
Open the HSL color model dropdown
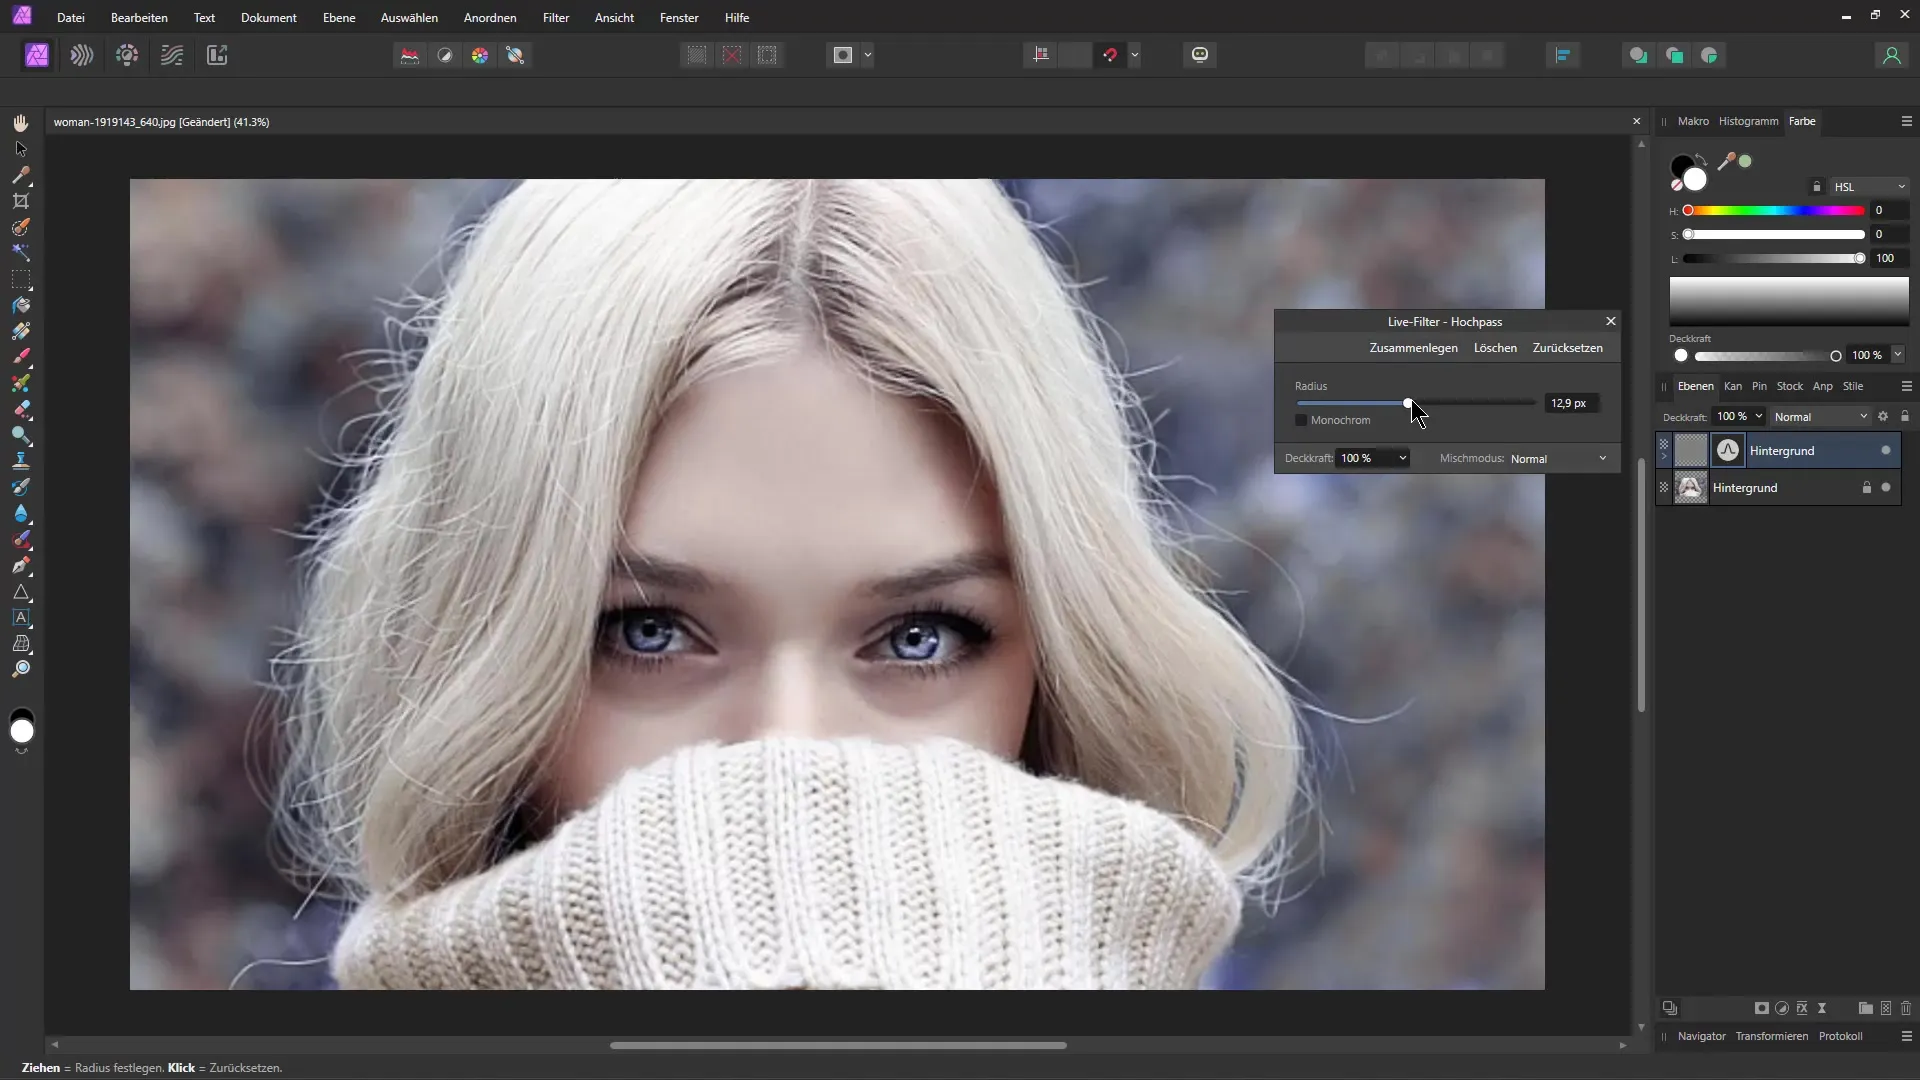pos(1870,187)
